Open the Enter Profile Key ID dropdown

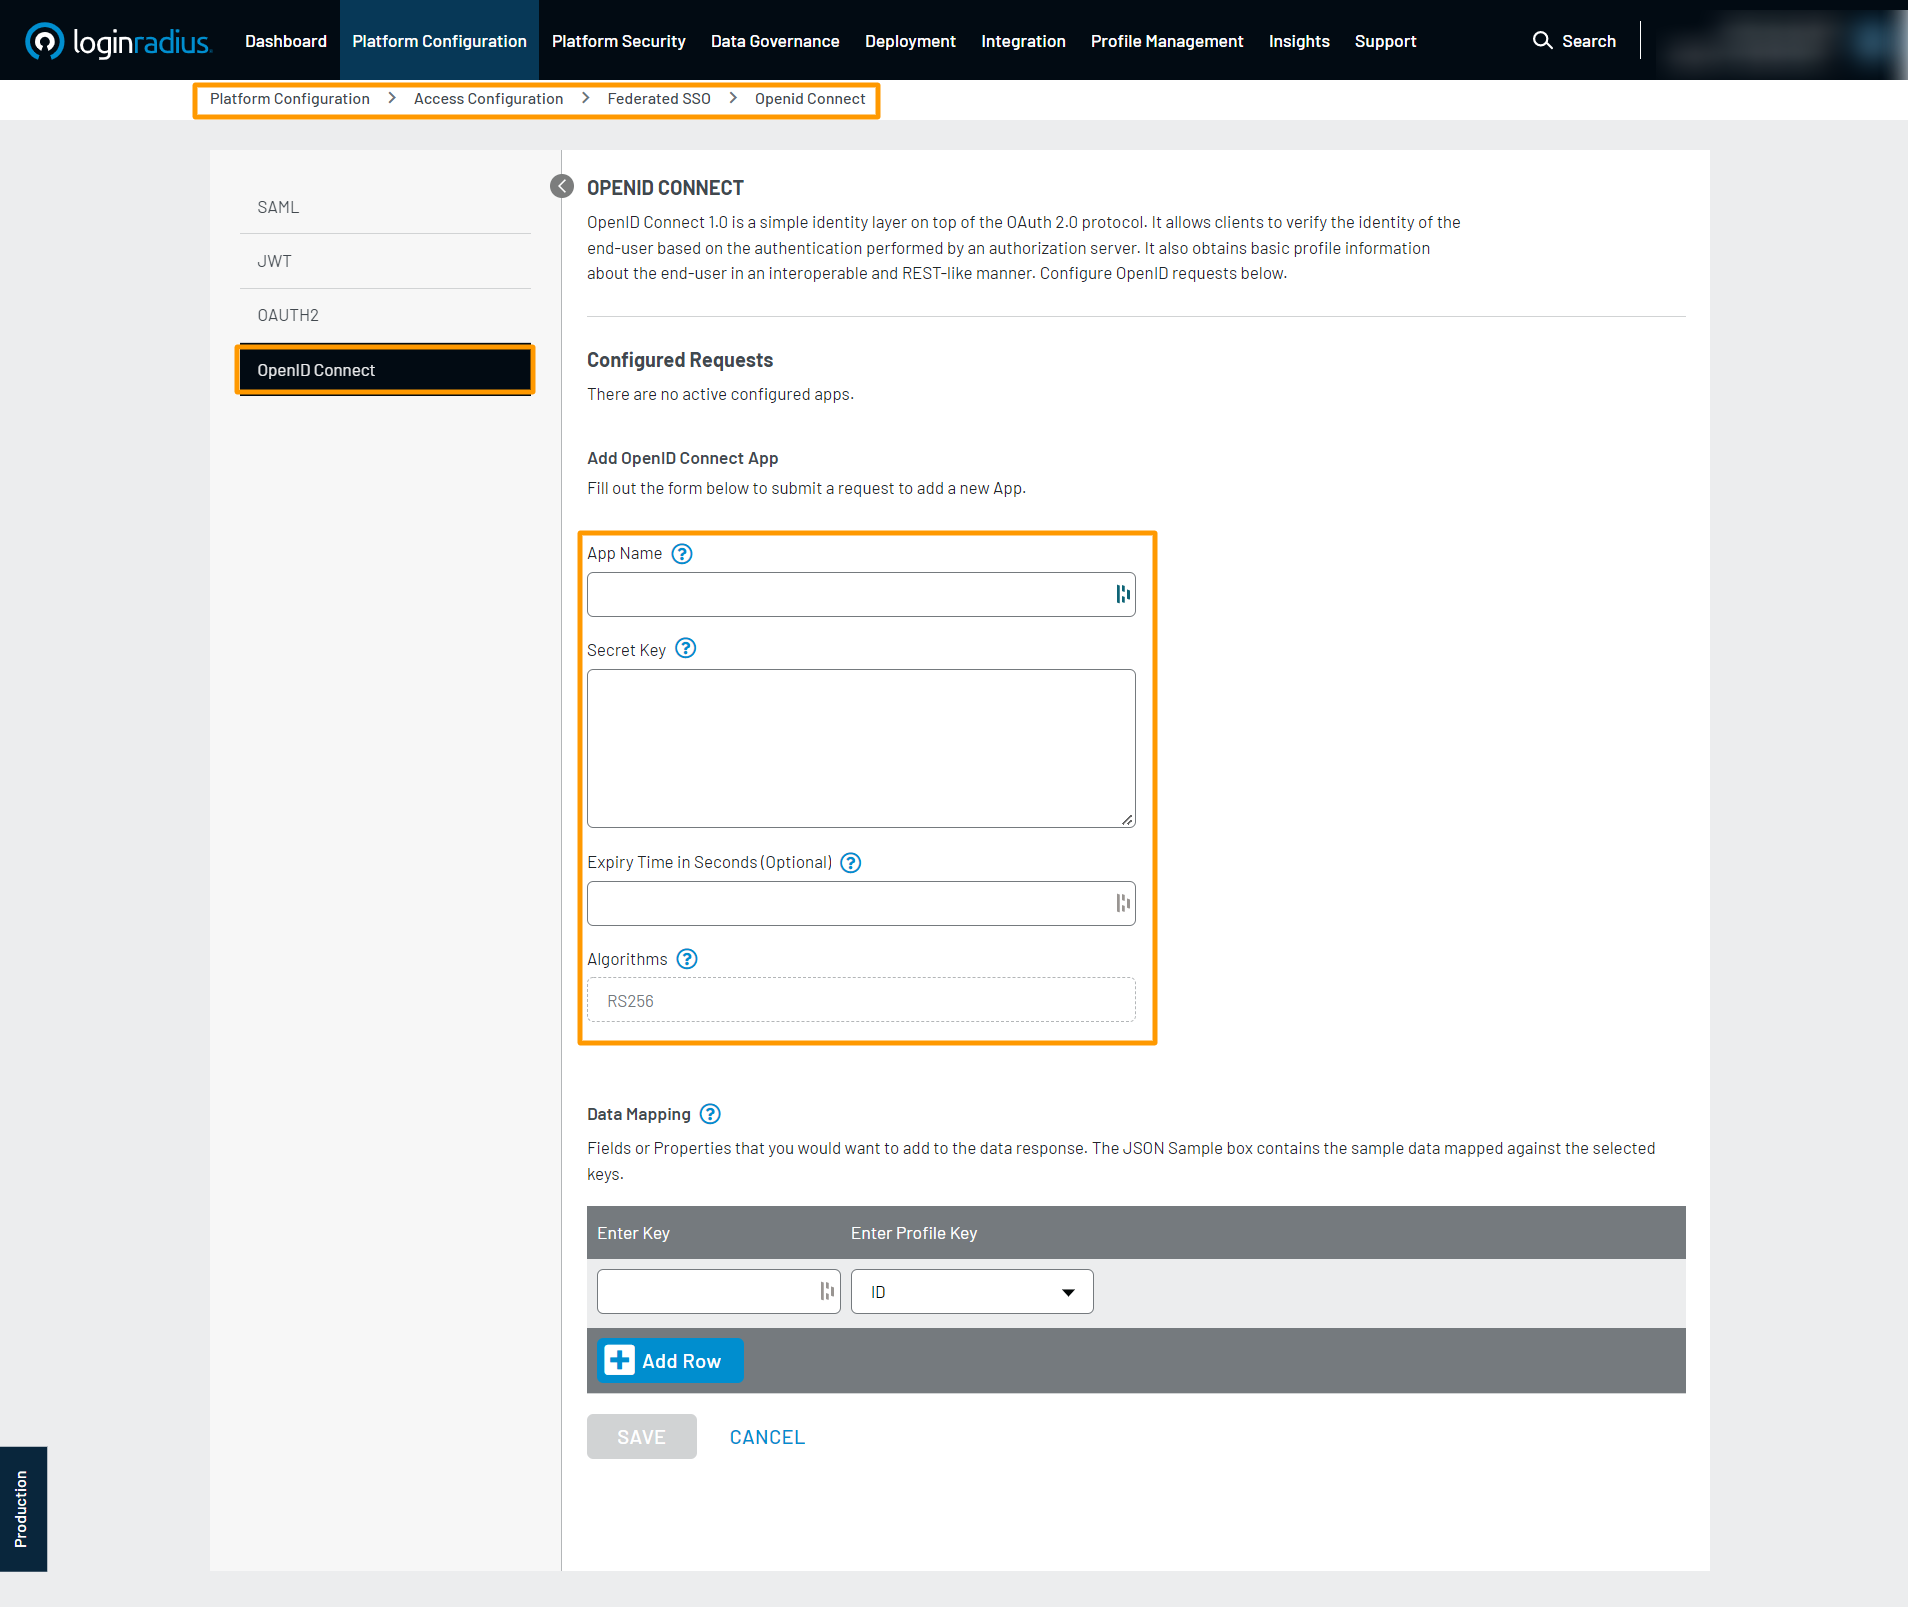[972, 1292]
